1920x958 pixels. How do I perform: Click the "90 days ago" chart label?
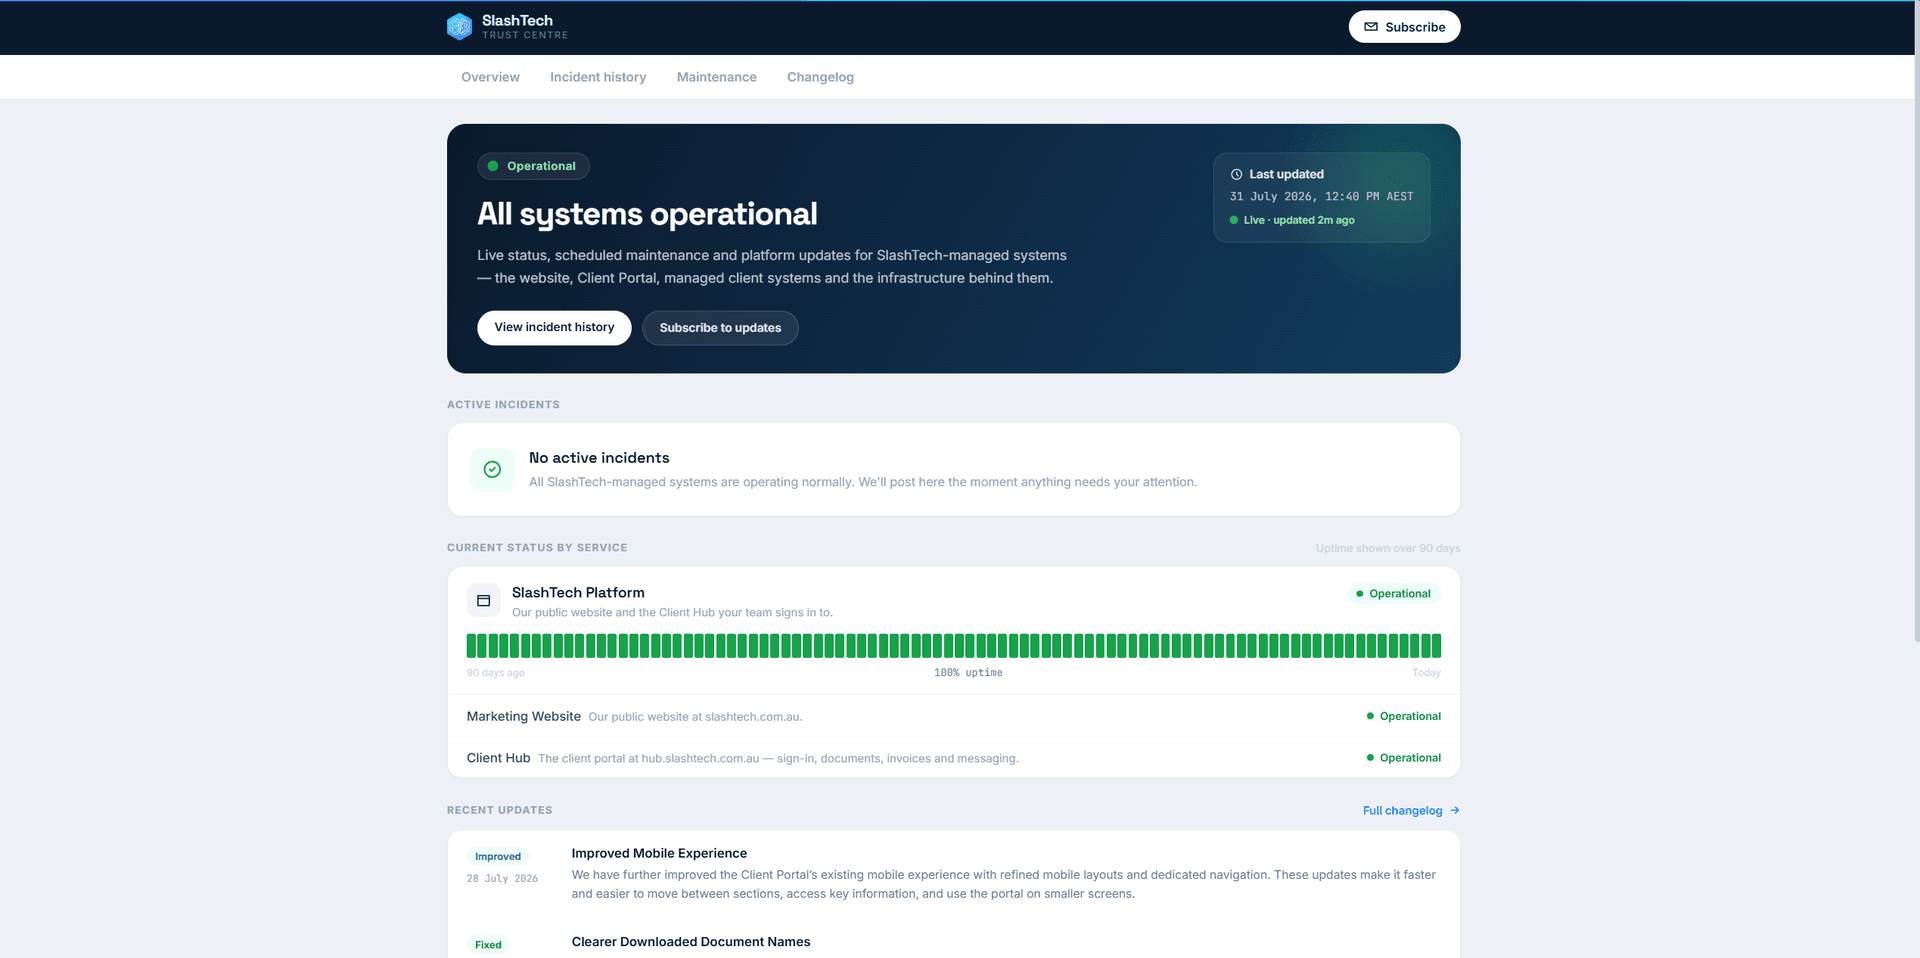point(496,673)
